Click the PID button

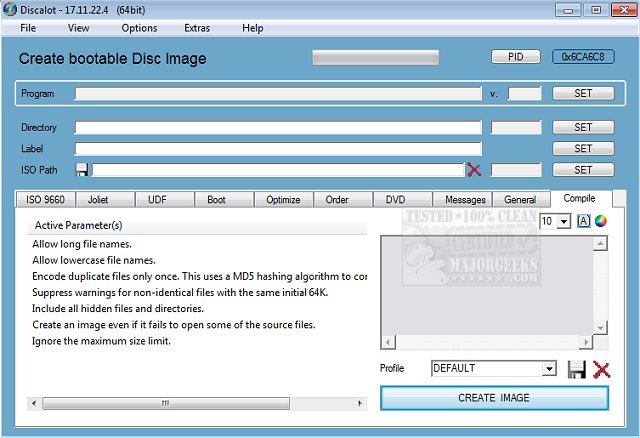[x=516, y=57]
